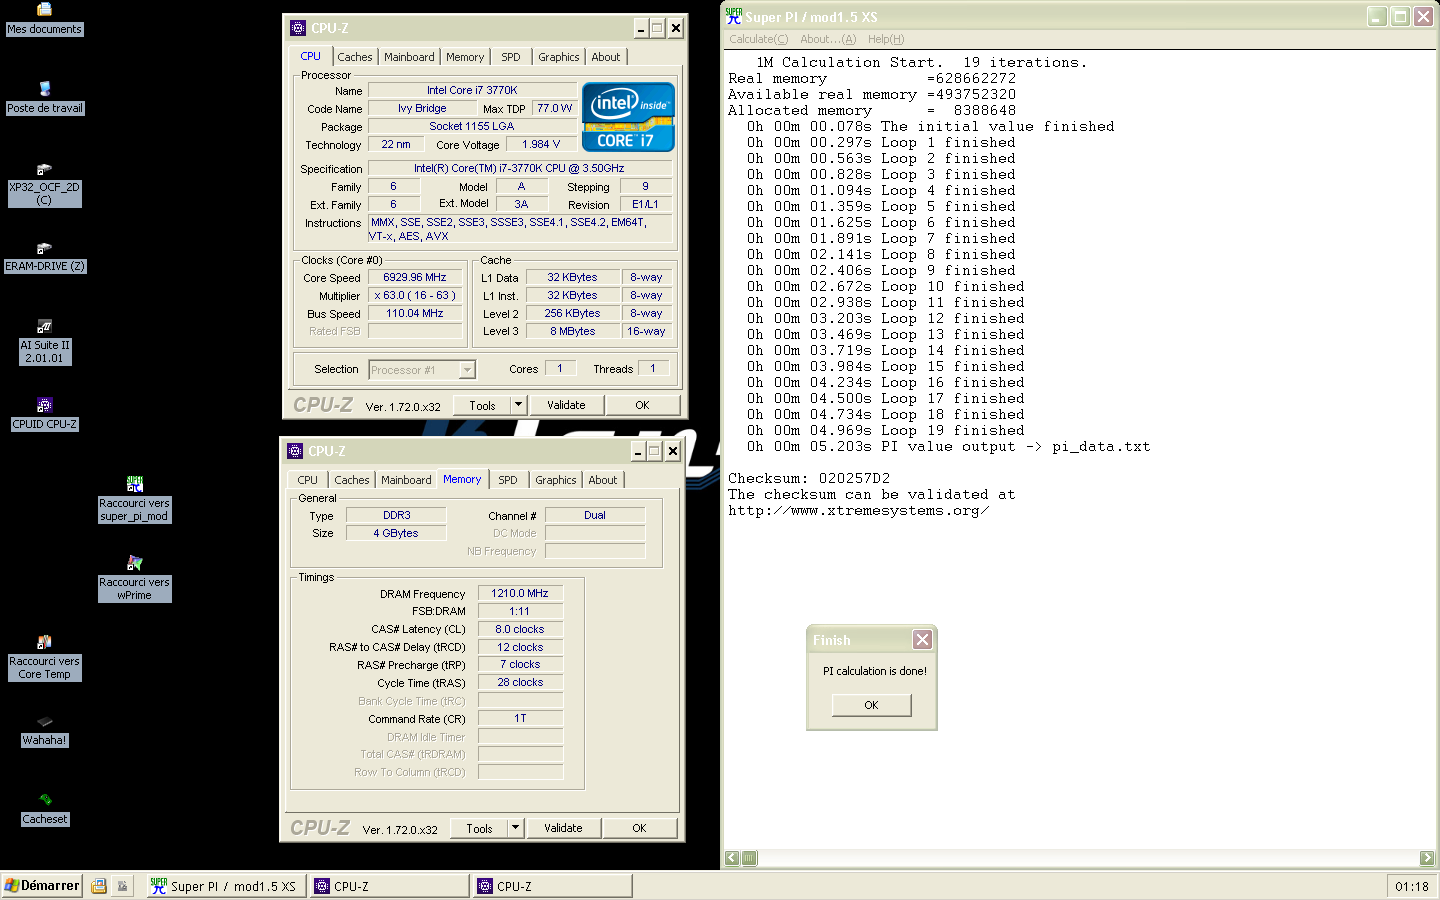Screen dimensions: 1440x900
Task: Confirm OK in the Finish dialog
Action: pos(871,705)
